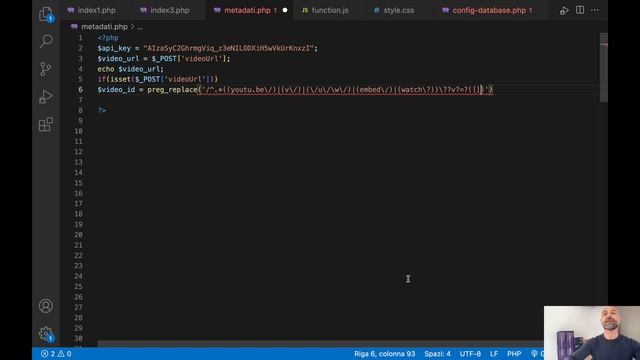Open the Extensions view

[46, 124]
